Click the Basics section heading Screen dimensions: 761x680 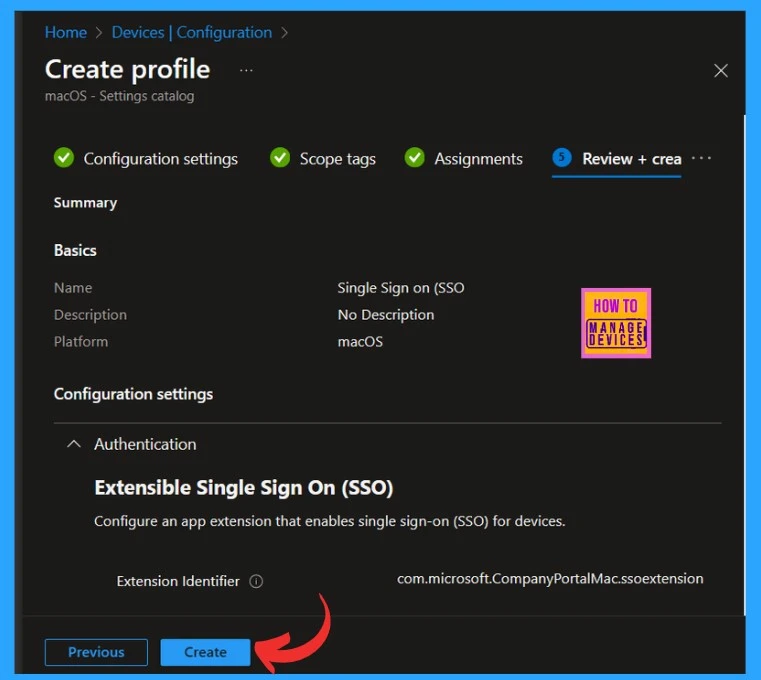[75, 250]
